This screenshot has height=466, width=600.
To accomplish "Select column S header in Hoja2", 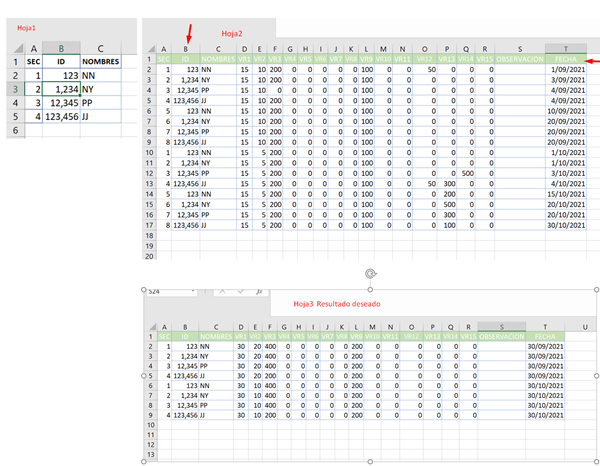I will [x=520, y=49].
